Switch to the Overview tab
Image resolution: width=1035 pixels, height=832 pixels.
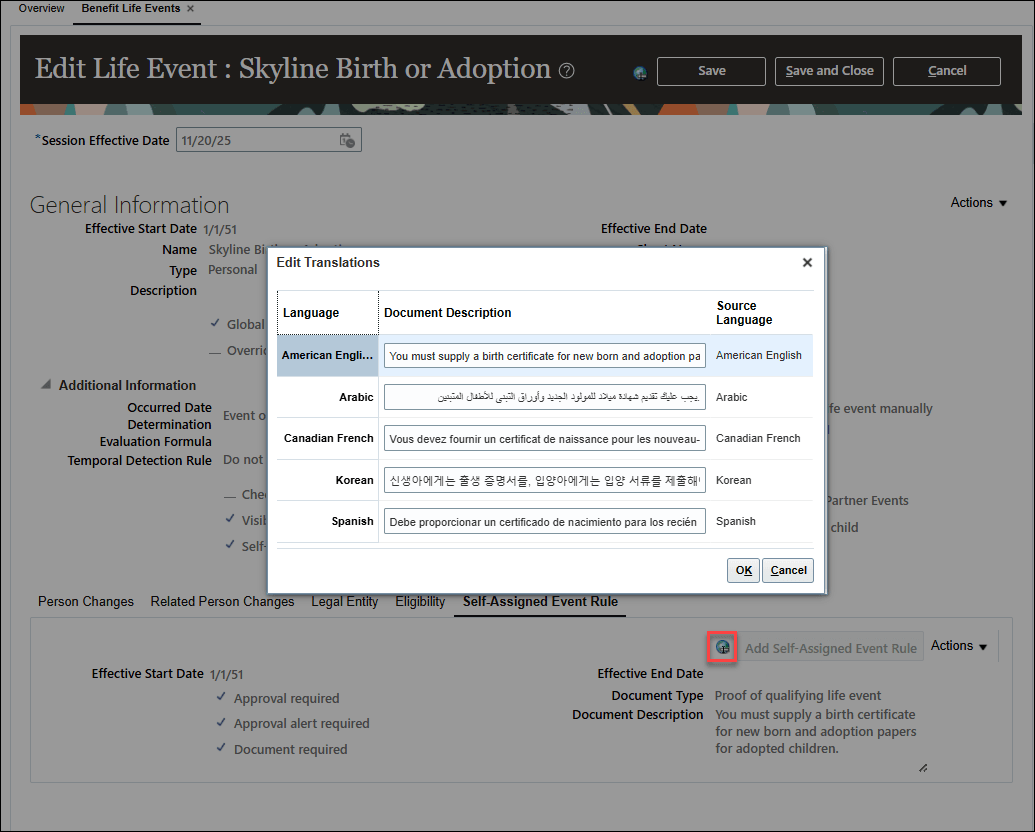41,7
